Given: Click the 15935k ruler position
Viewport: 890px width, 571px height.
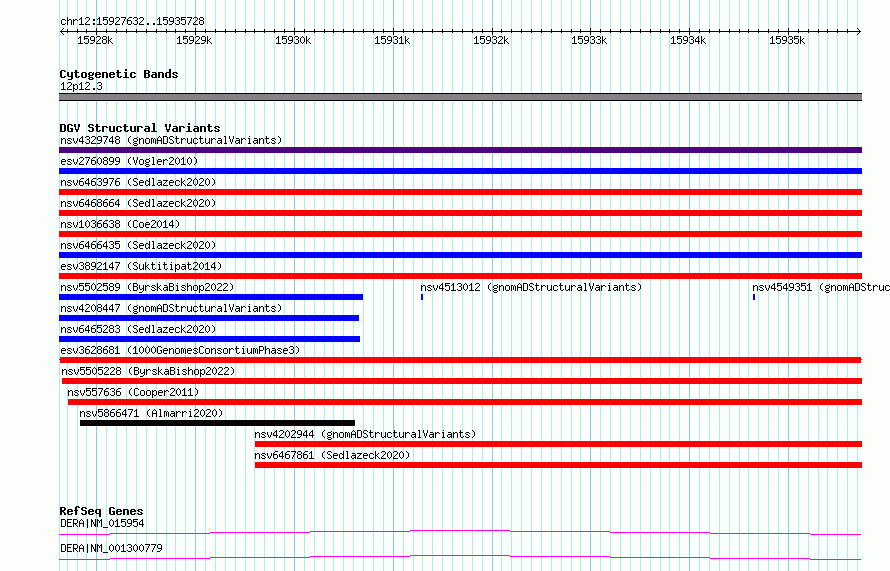Looking at the screenshot, I should [x=787, y=40].
